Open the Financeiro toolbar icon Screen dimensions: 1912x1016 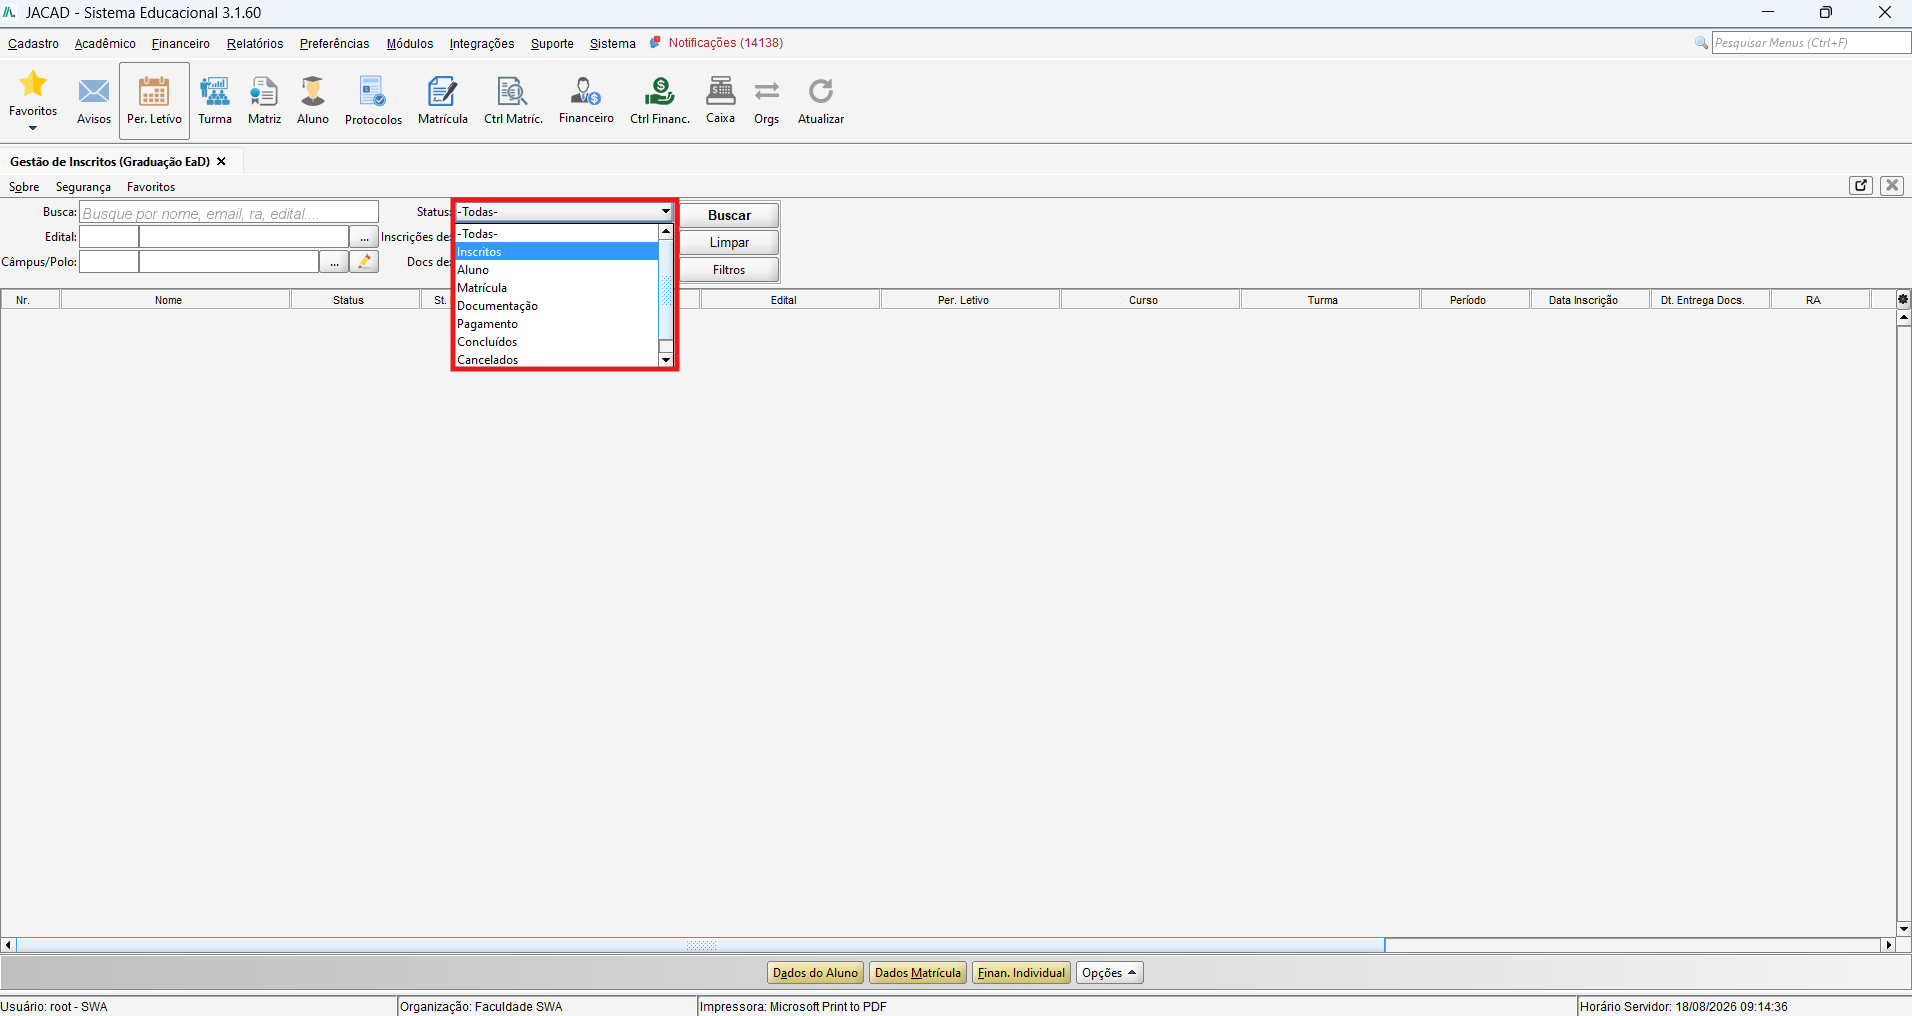586,92
